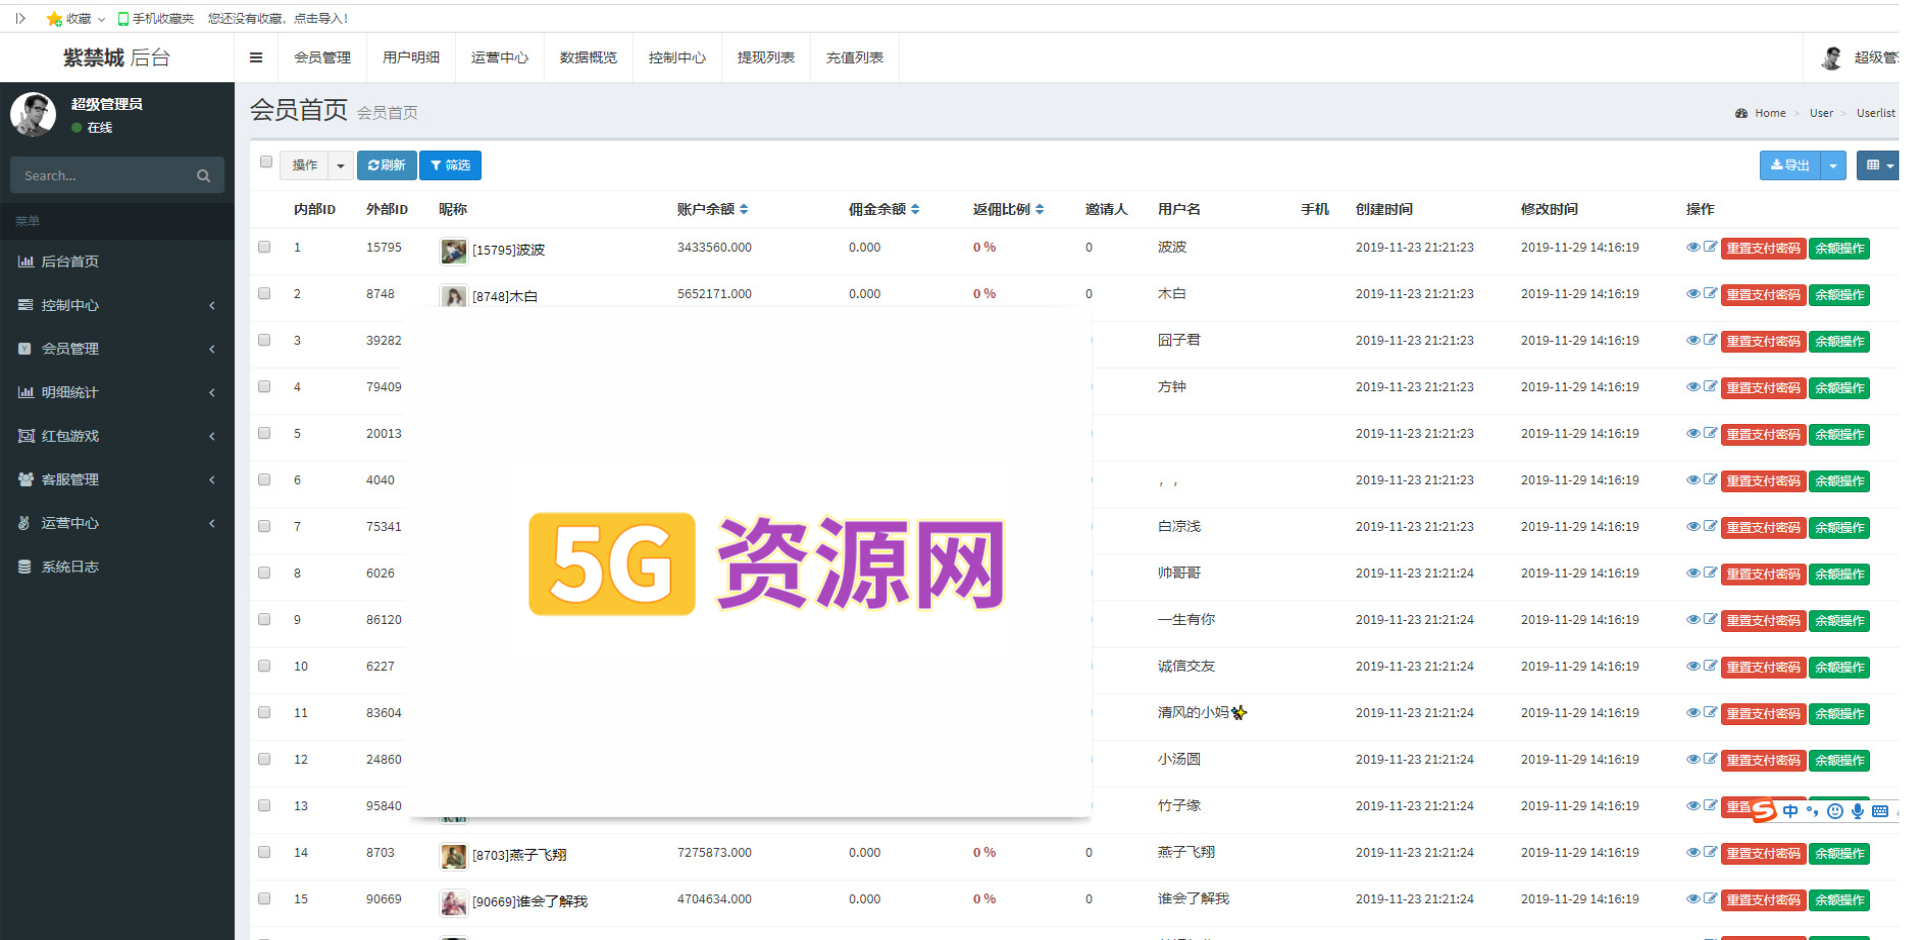The width and height of the screenshot is (1906, 940).
Task: Click the 刷新 refresh button
Action: tap(386, 166)
